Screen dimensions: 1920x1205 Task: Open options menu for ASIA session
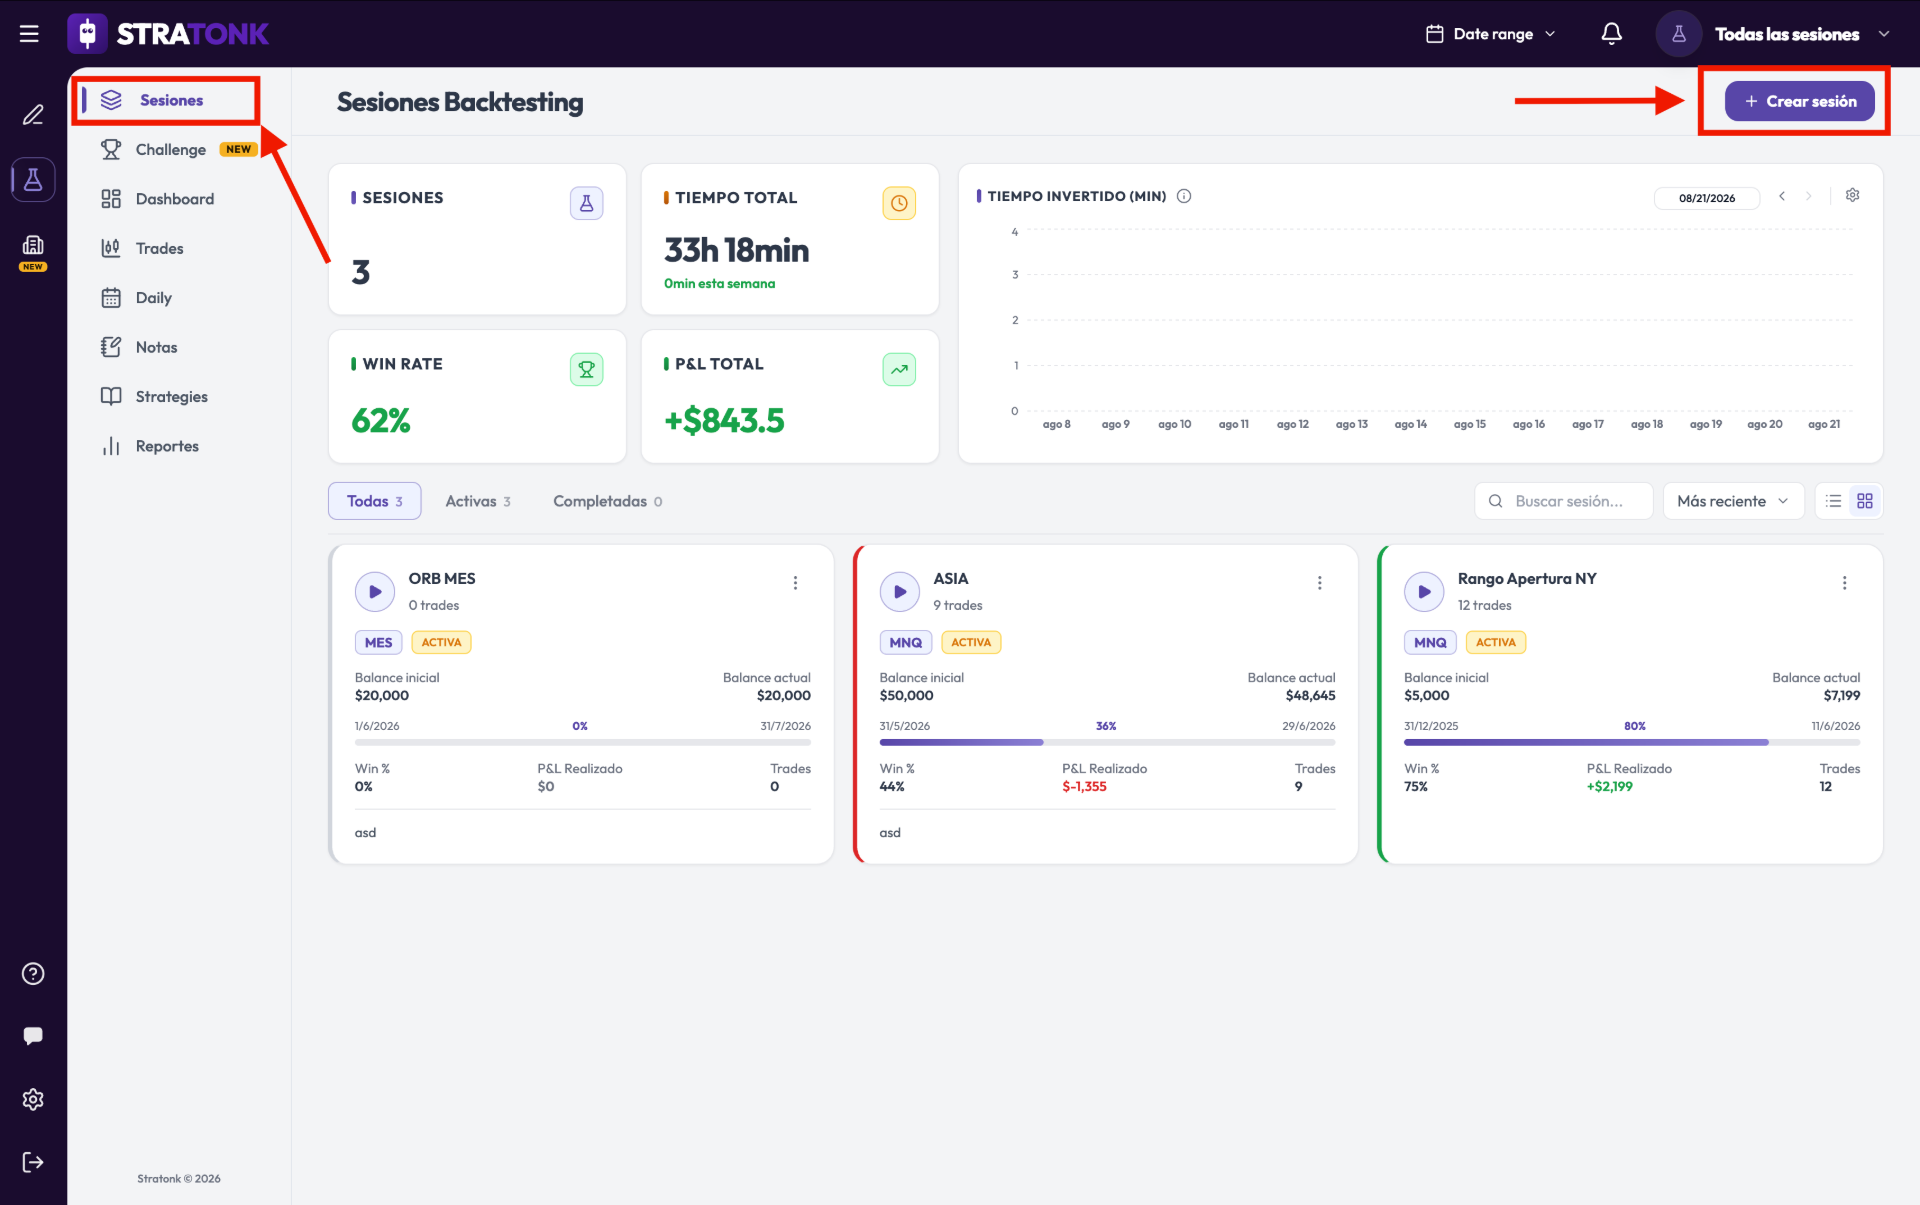[1319, 583]
